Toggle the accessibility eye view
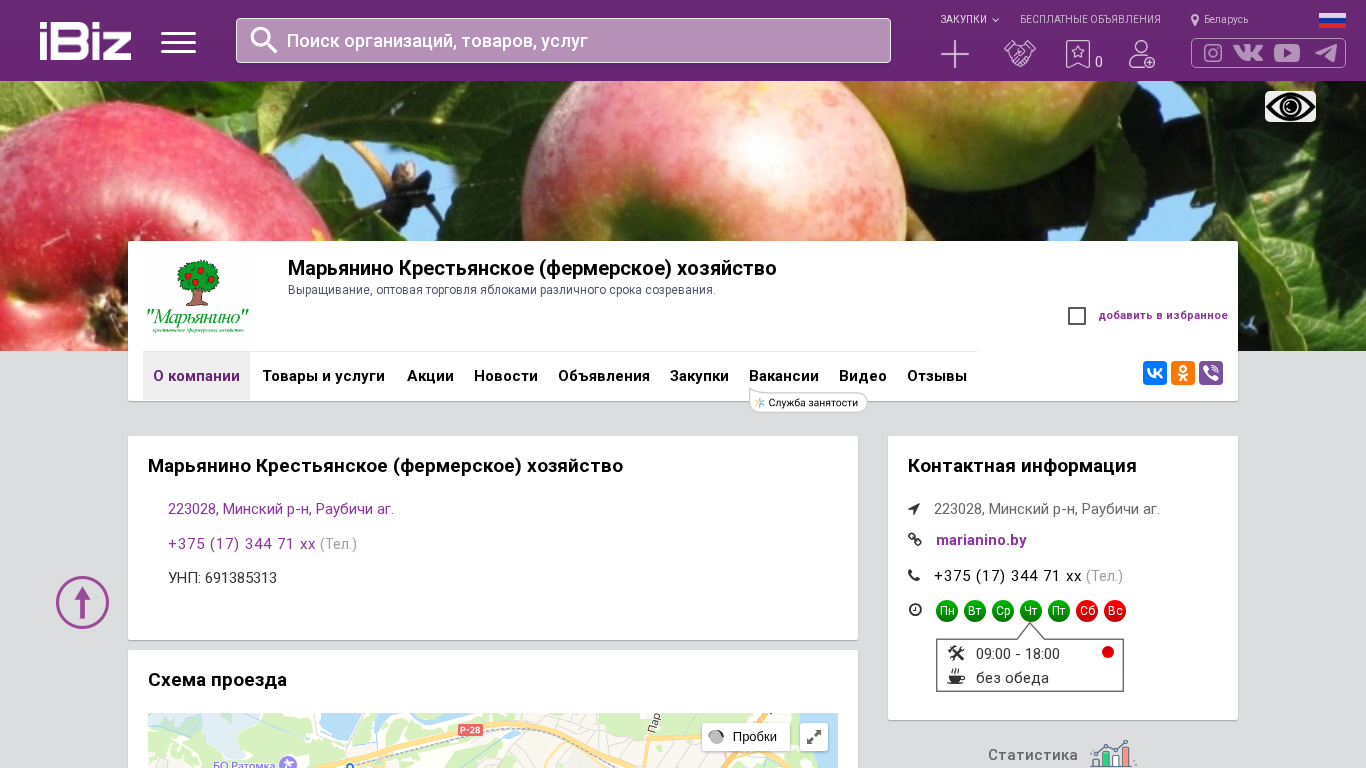Screen dimensions: 1366x768 (x=1290, y=107)
